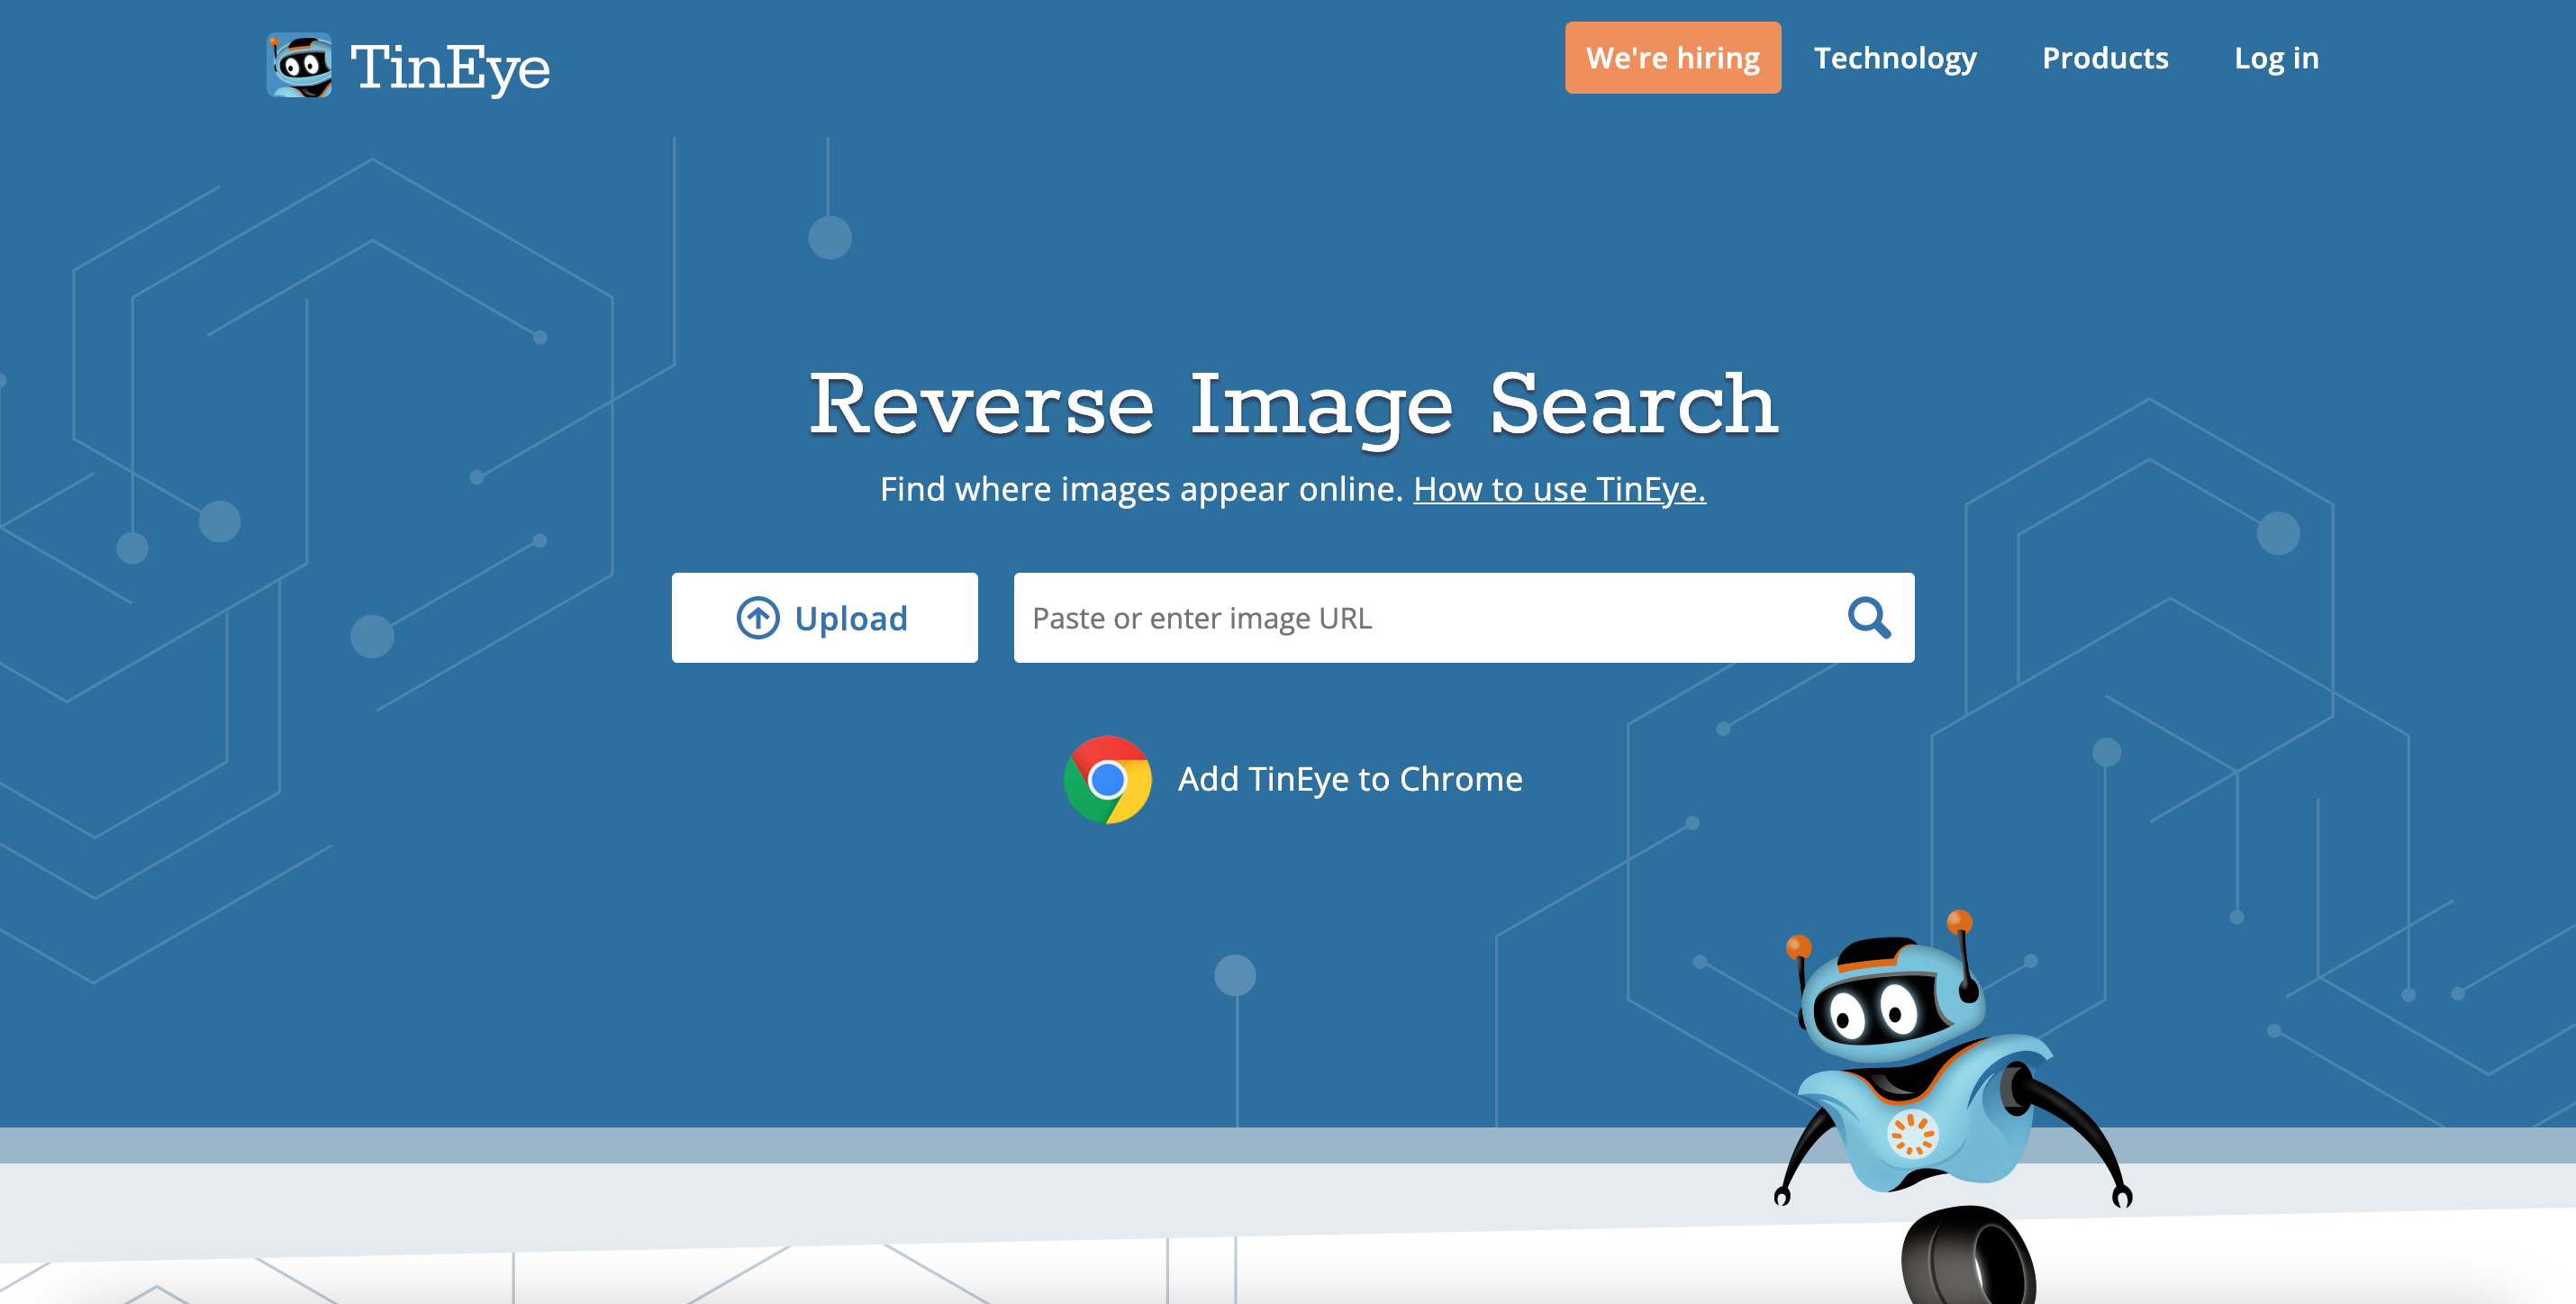The height and width of the screenshot is (1304, 2576).
Task: Select Add TinEye to Chrome text
Action: [1349, 779]
